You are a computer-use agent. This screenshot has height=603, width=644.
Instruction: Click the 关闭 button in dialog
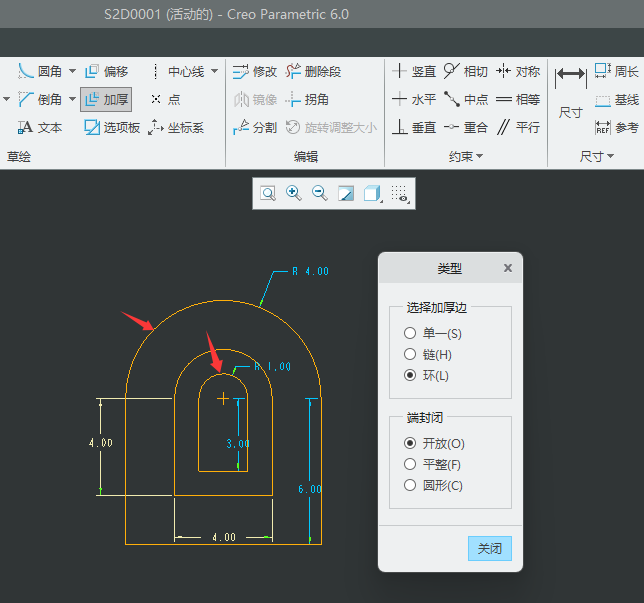[490, 548]
